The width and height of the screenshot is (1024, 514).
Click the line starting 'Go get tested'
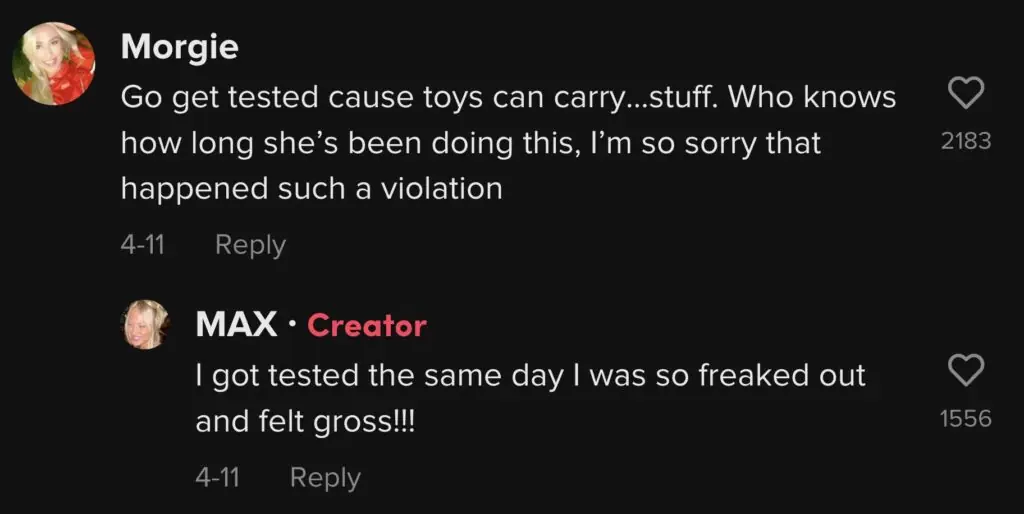coord(508,97)
